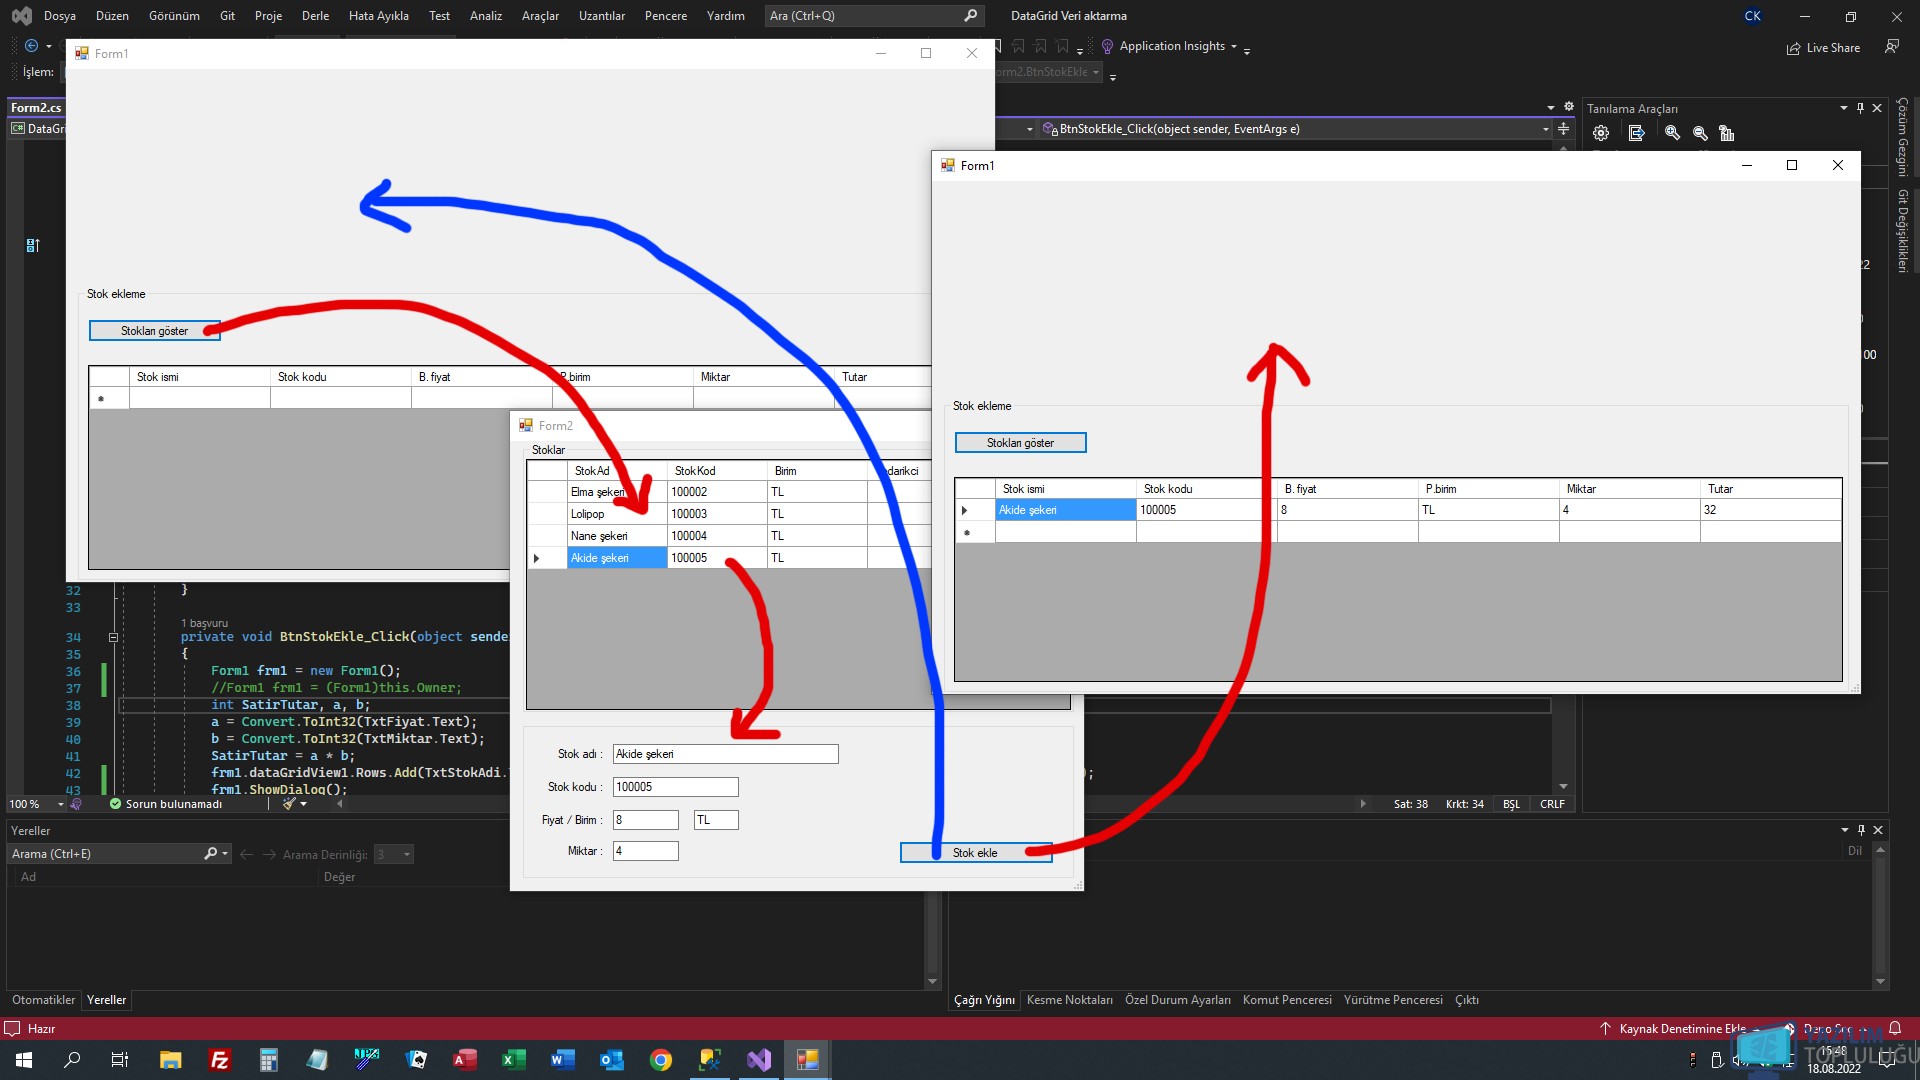Open the Hata Ayıkla menu
1920x1080 pixels.
tap(379, 16)
